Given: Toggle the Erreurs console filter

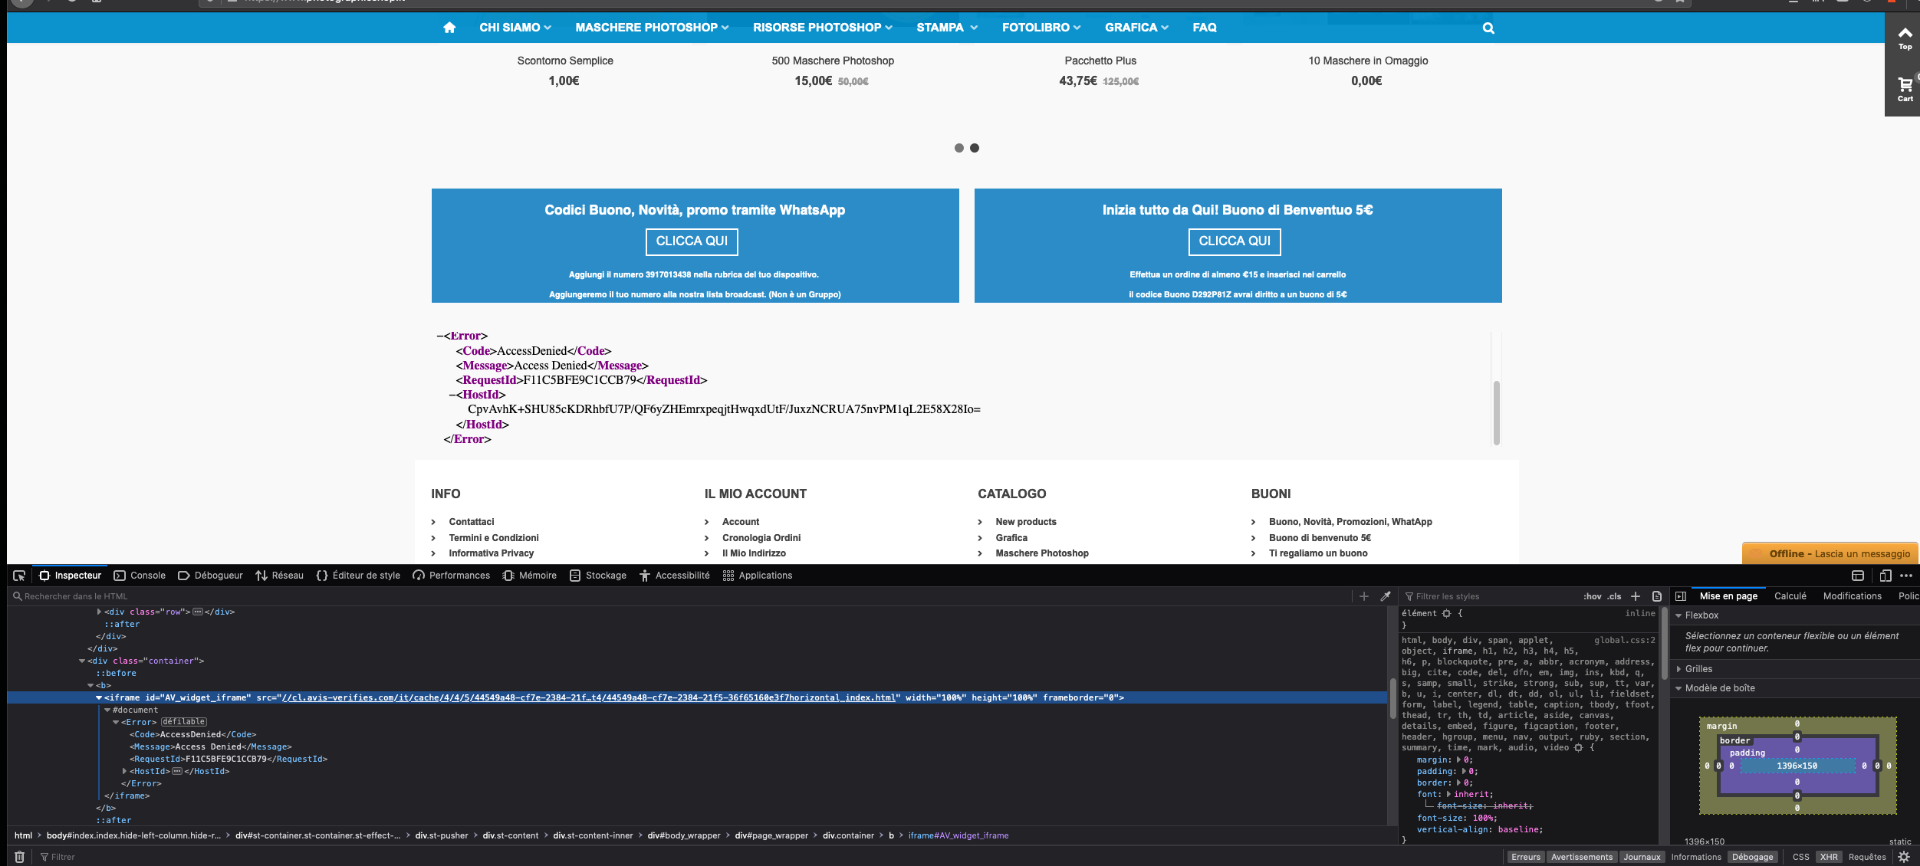Looking at the screenshot, I should tap(1525, 857).
